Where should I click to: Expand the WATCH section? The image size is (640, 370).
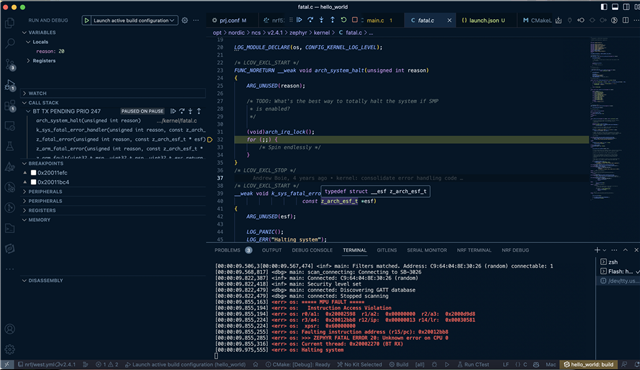pos(113,93)
